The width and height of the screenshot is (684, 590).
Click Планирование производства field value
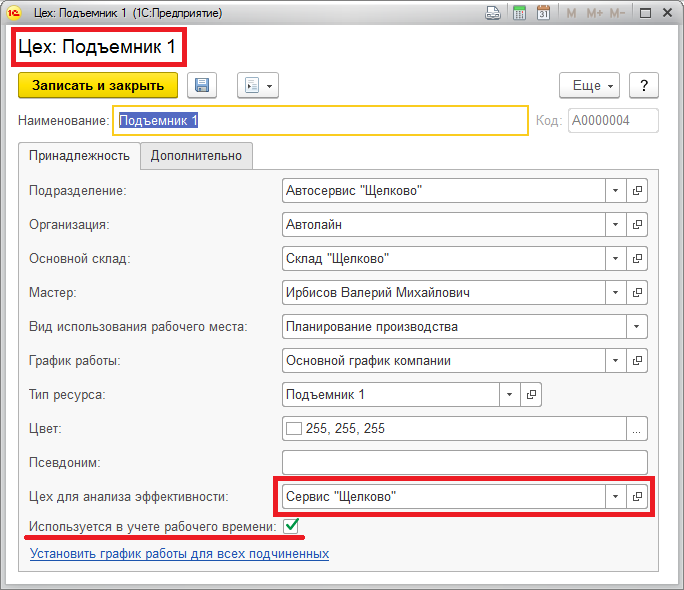coord(372,327)
